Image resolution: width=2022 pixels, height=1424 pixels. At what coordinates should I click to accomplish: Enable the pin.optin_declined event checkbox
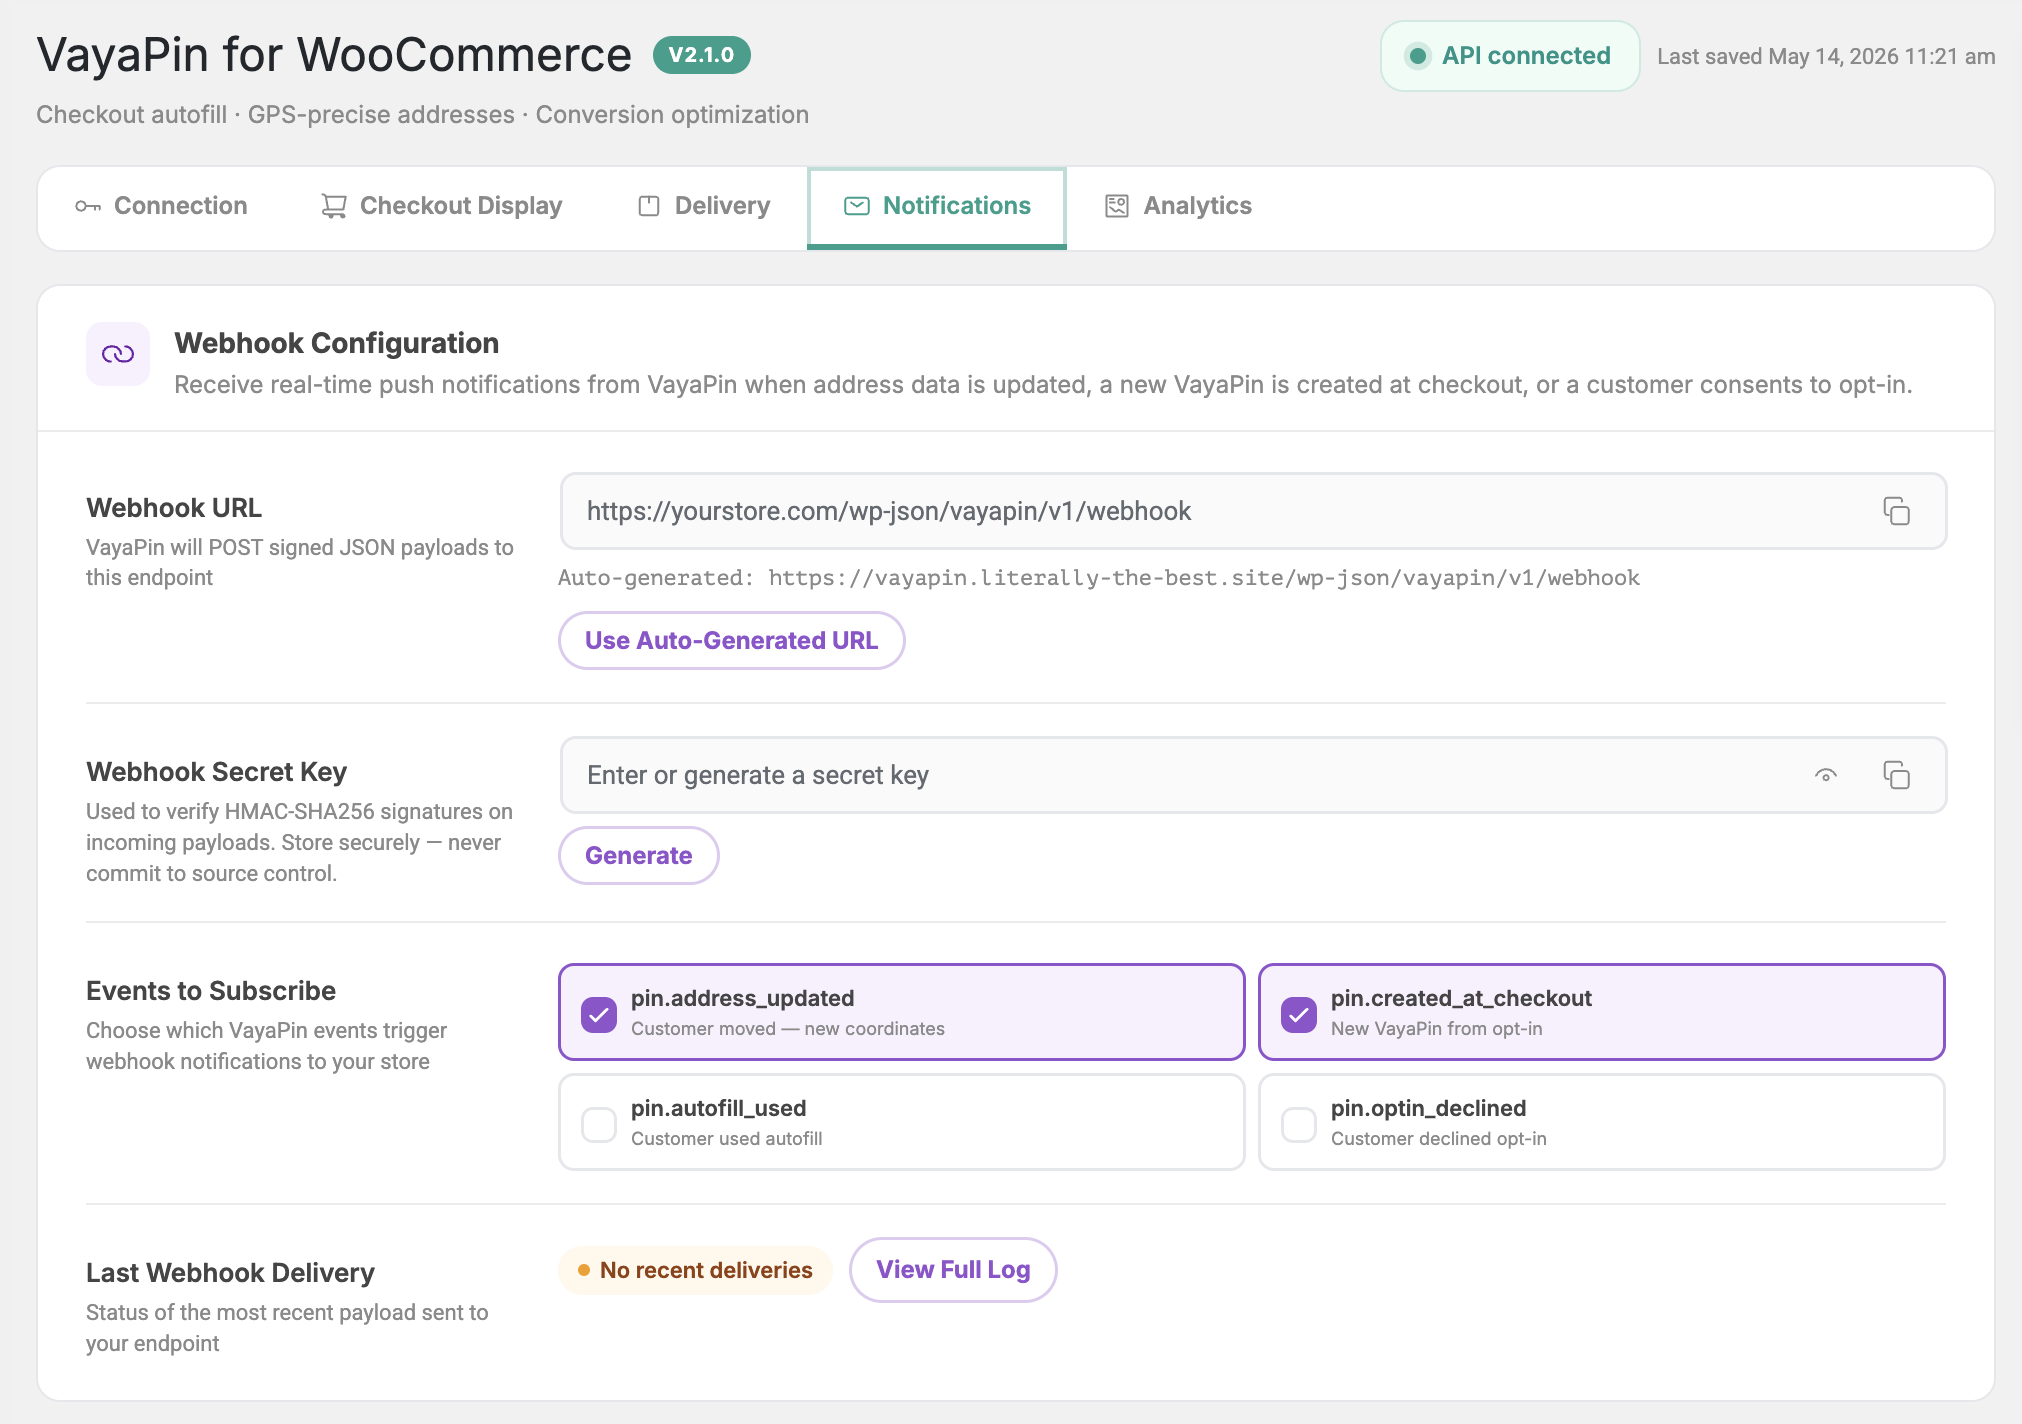[1299, 1124]
